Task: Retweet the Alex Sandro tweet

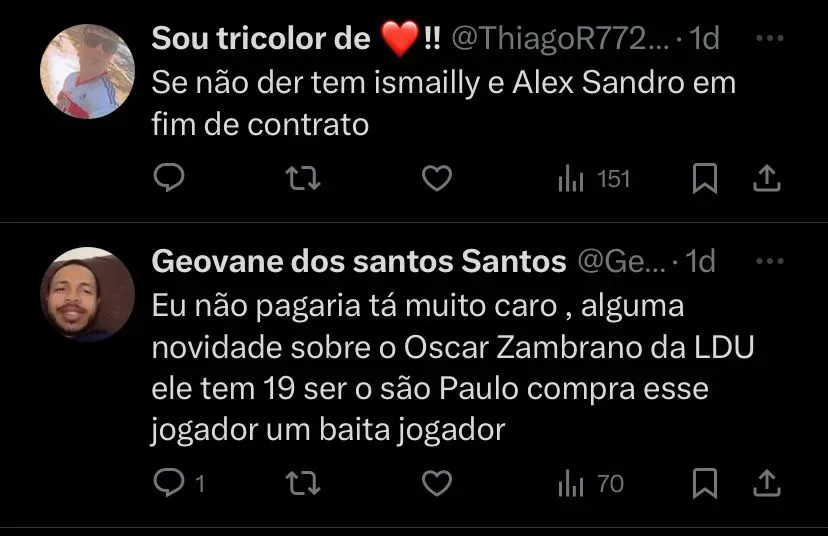Action: coord(303,178)
